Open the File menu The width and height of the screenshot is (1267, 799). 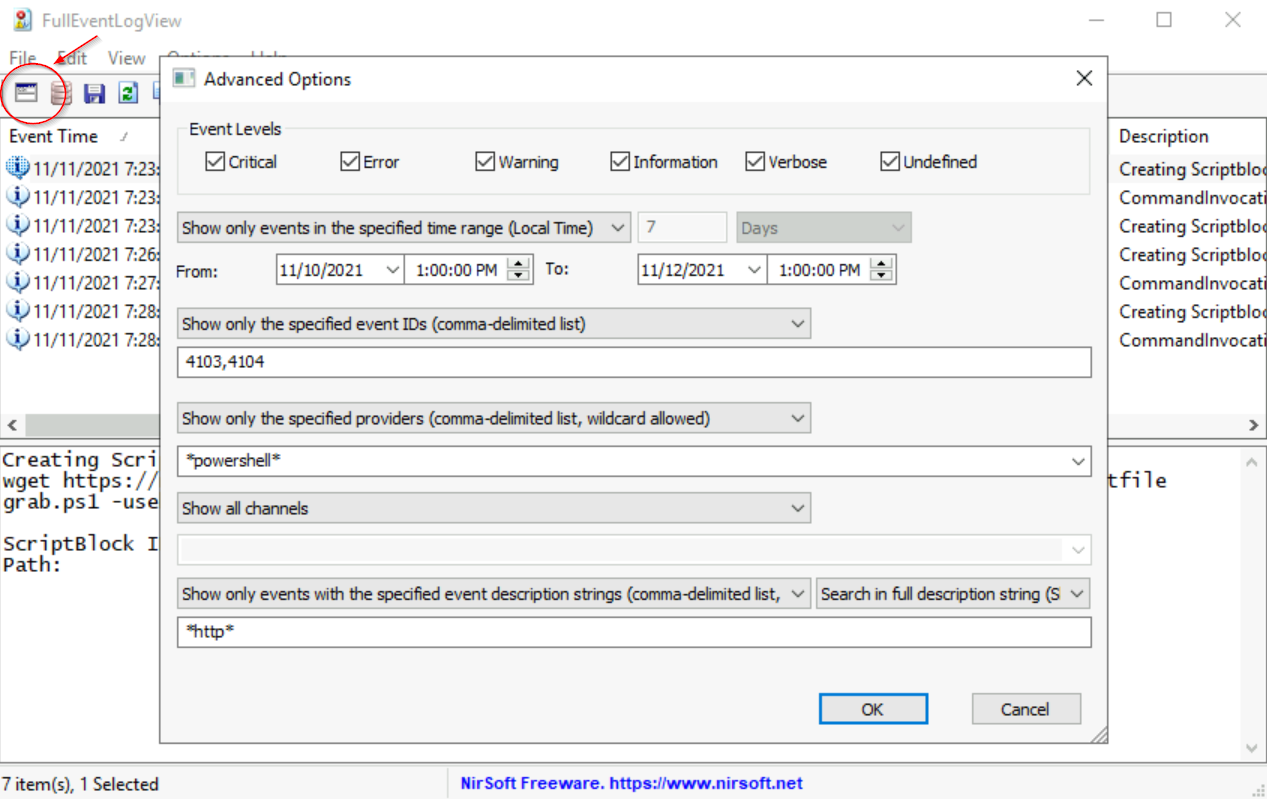click(22, 58)
